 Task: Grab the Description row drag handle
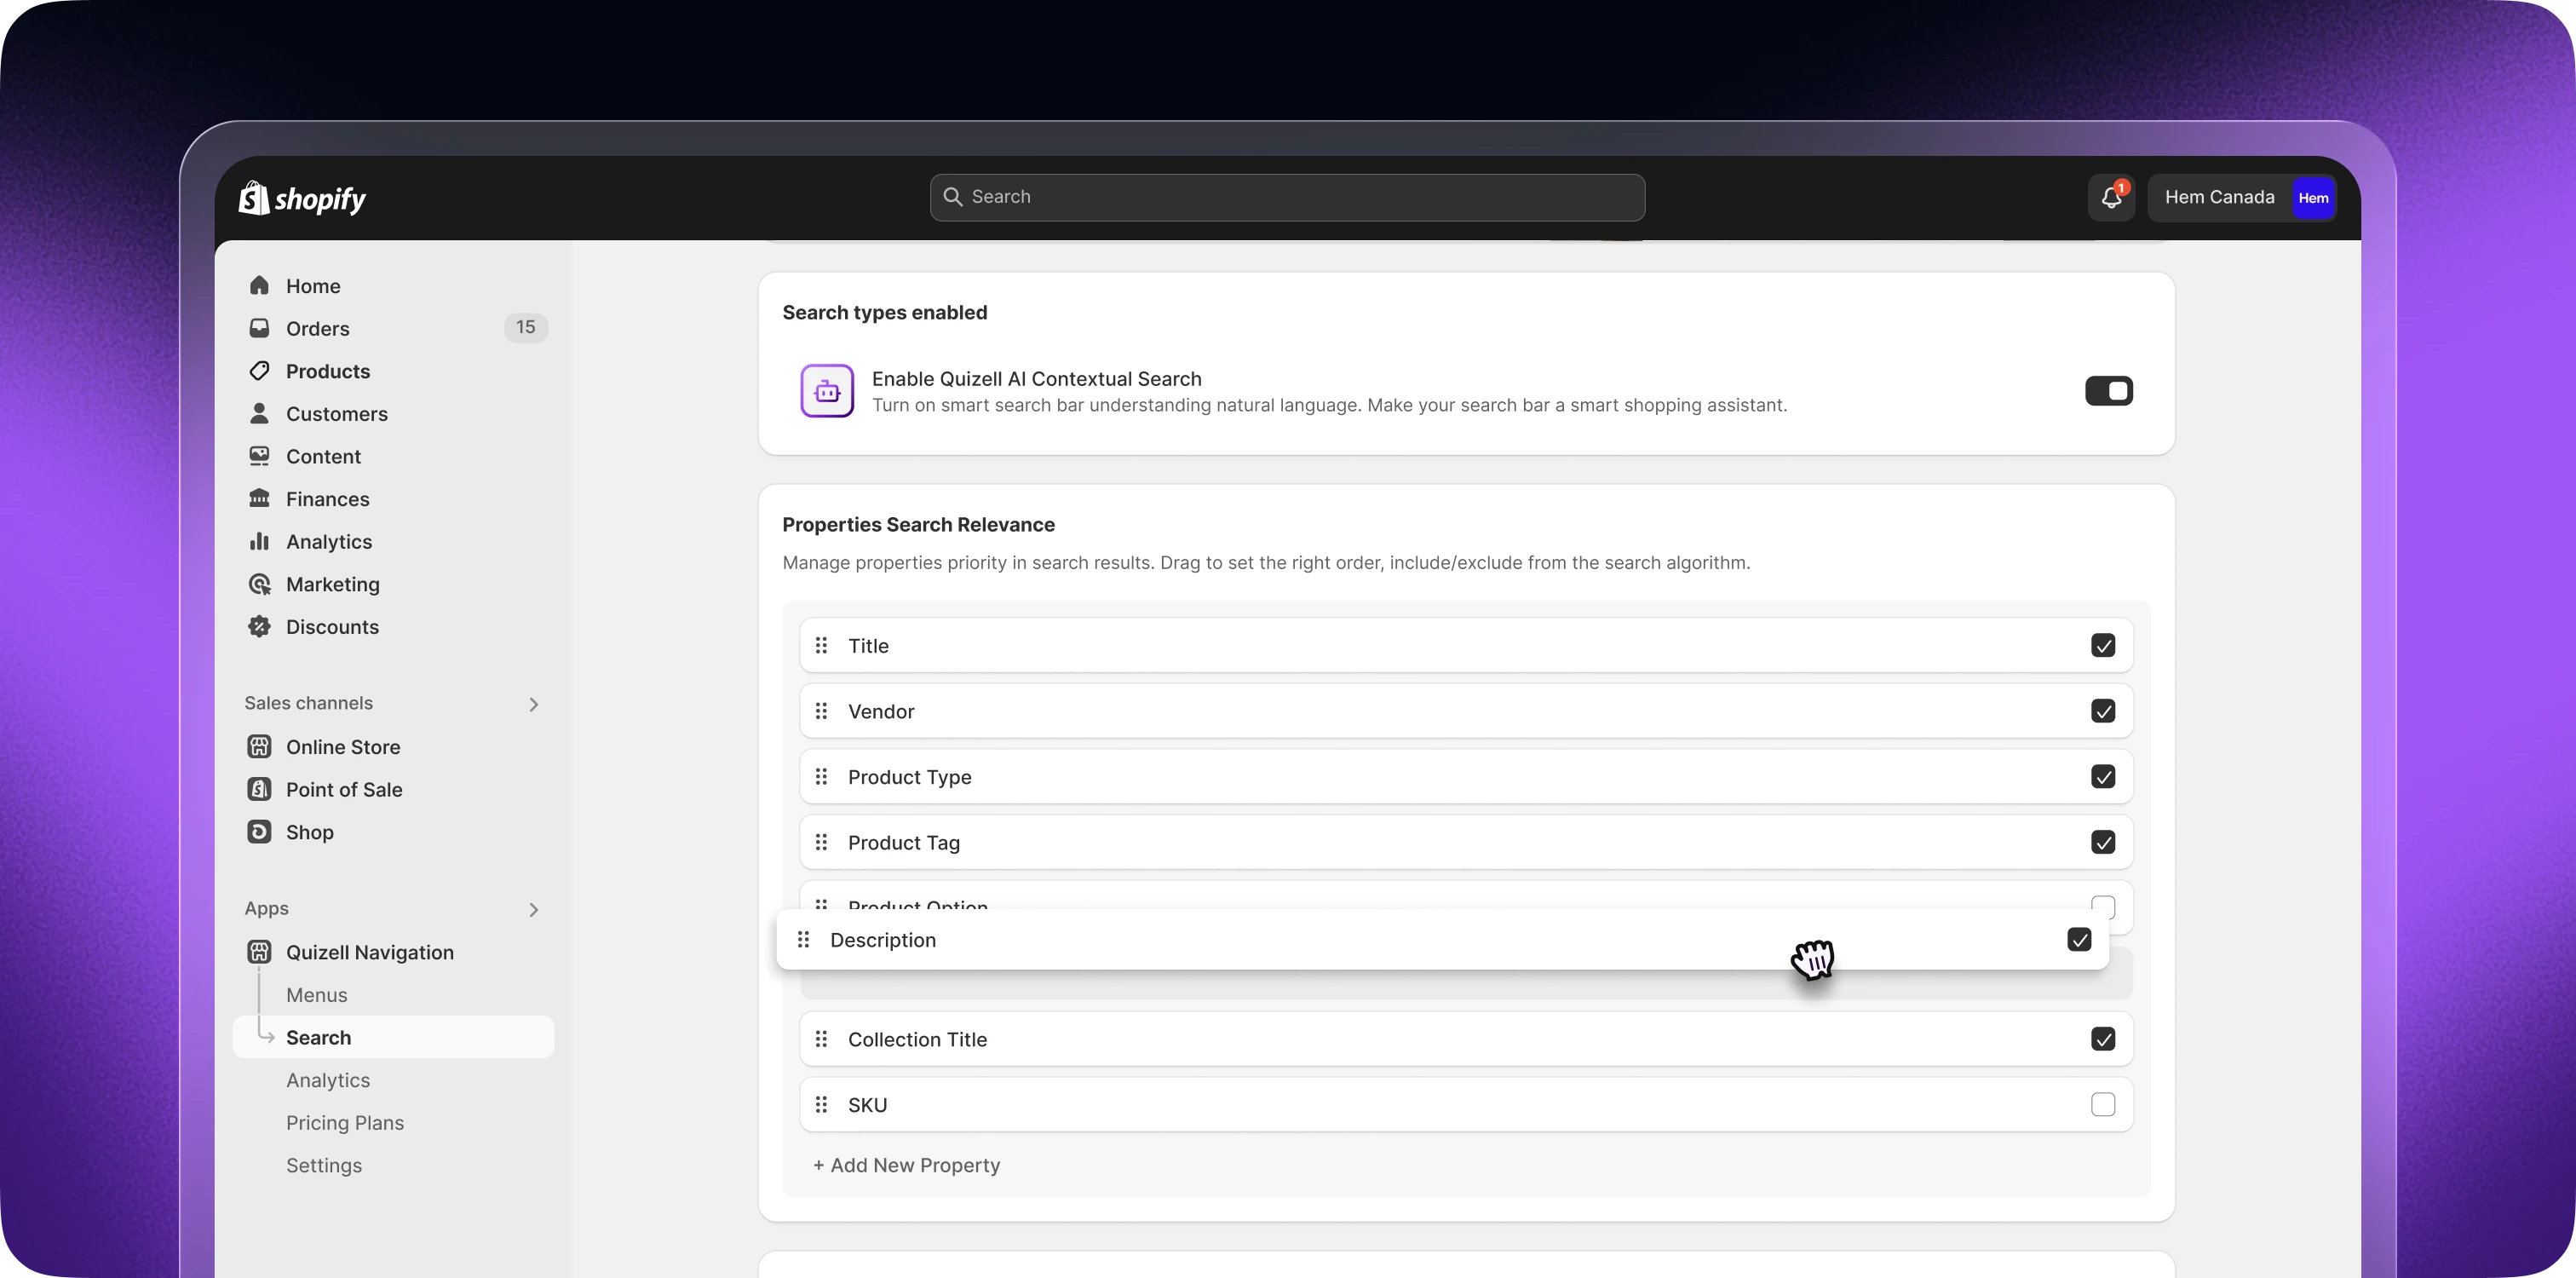click(803, 940)
